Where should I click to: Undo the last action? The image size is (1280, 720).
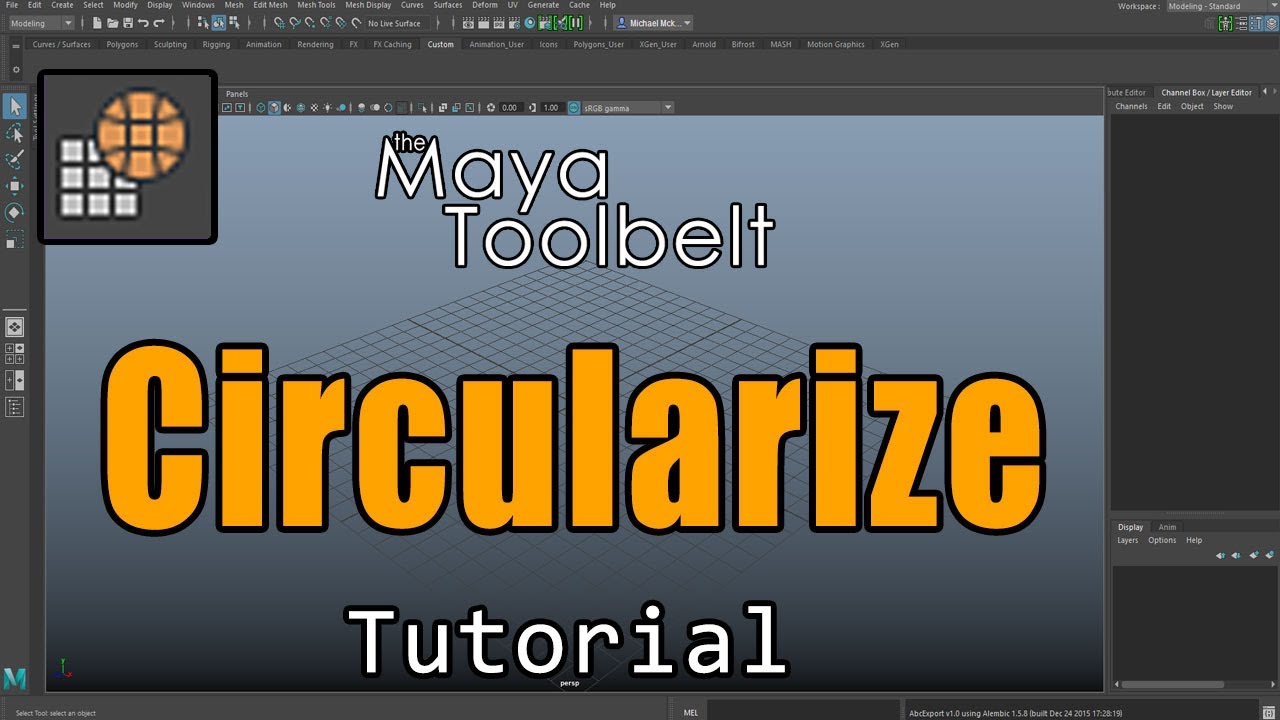point(143,23)
